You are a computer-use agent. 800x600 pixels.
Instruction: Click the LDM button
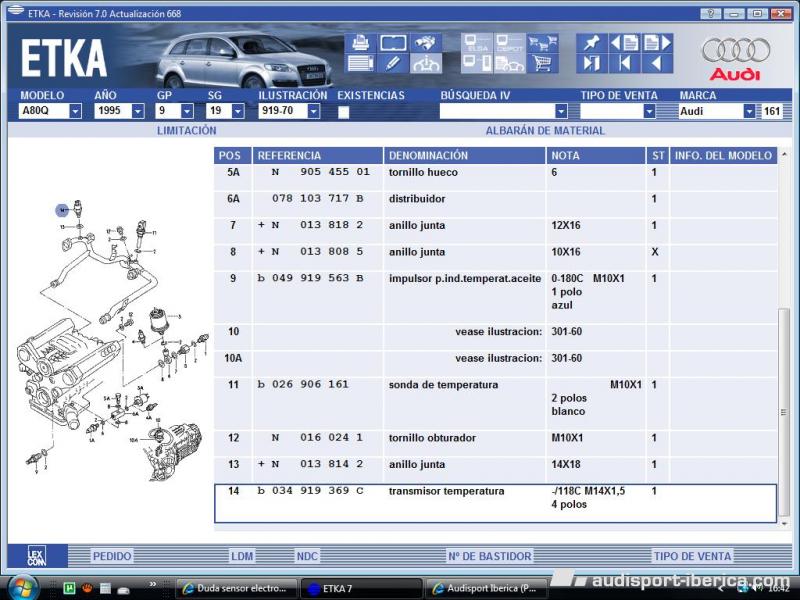point(242,556)
